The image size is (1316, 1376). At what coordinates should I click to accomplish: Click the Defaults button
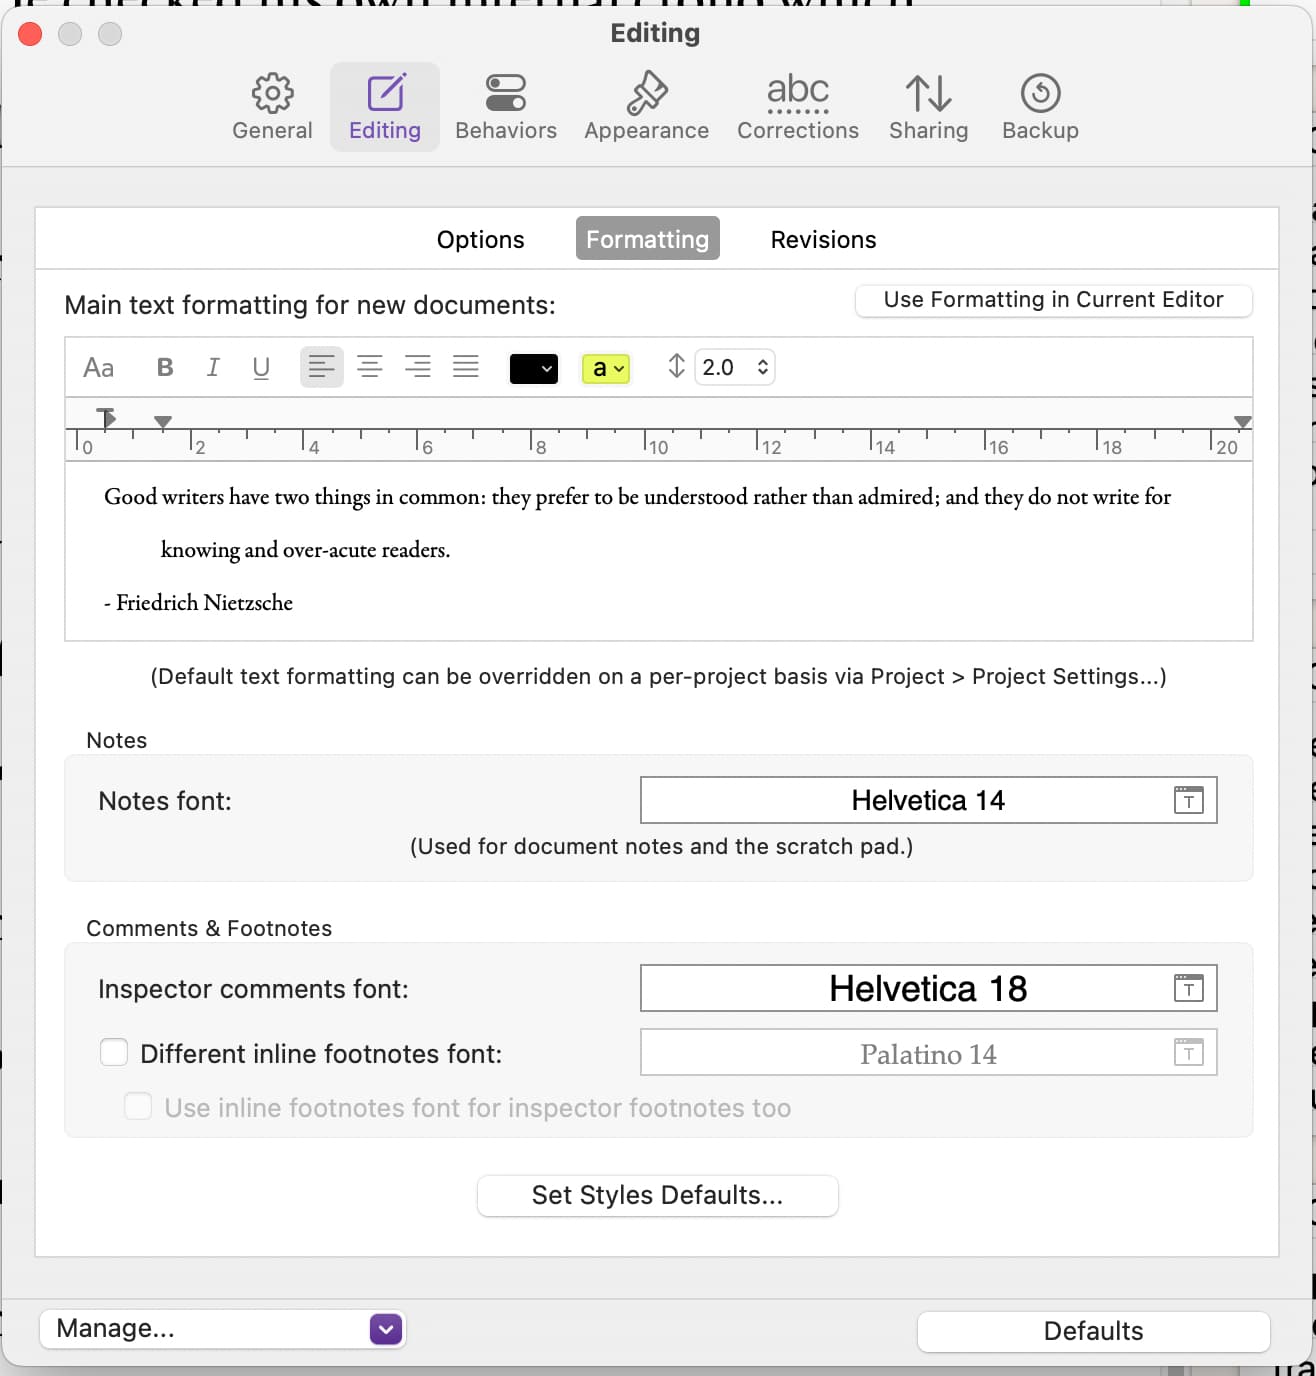click(1094, 1331)
